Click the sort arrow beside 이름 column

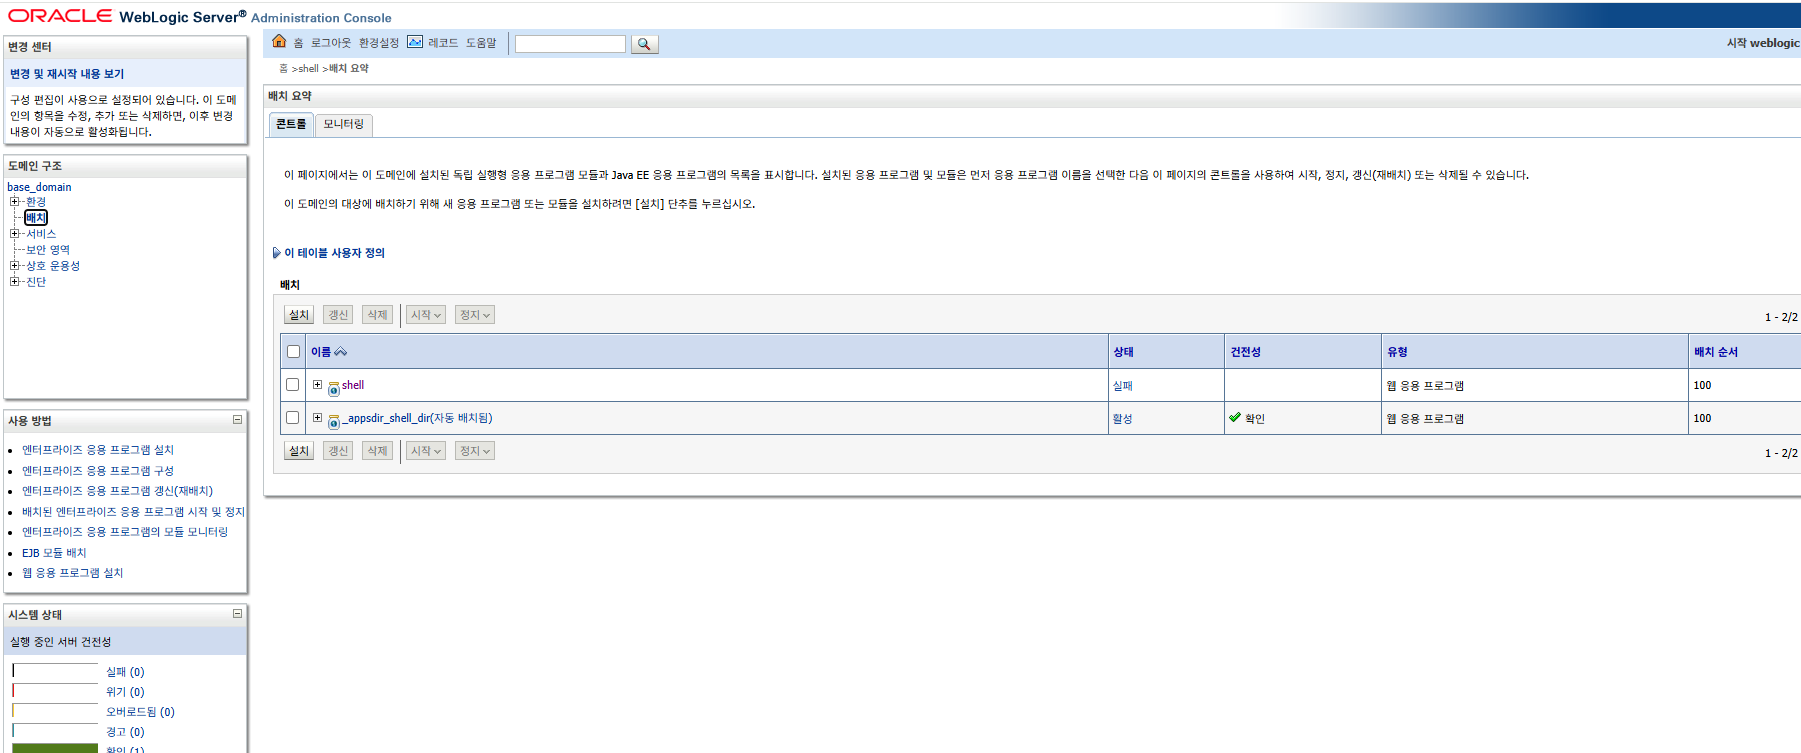coord(341,352)
